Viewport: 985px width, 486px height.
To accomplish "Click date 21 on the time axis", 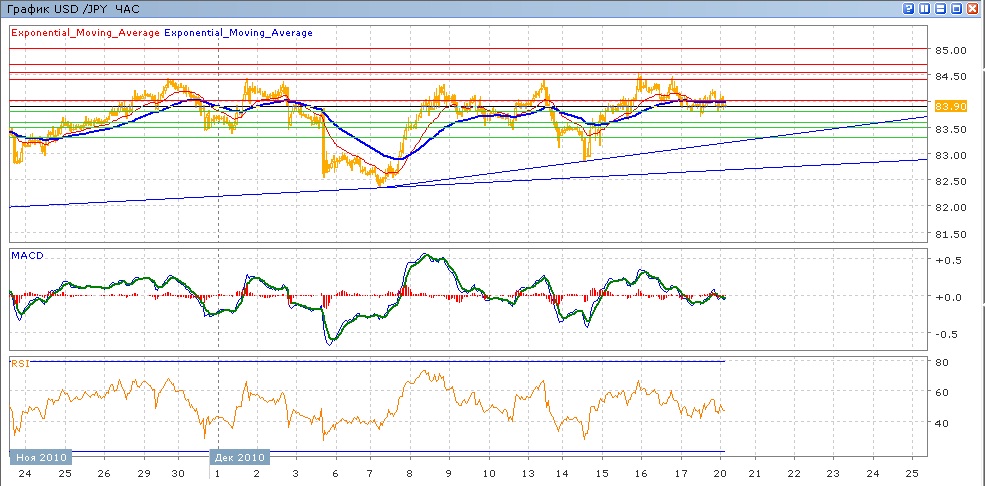I will [756, 474].
